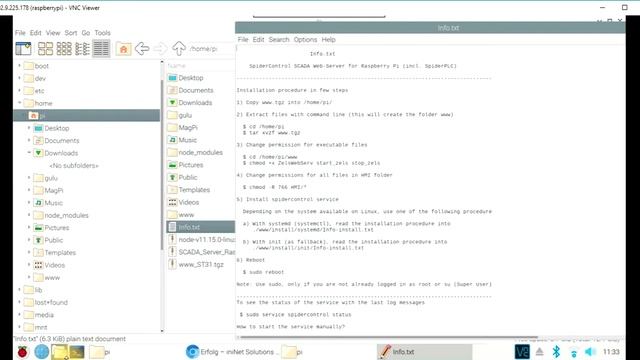Expand the lib folder in tree
Screen dimensions: 640x360
tap(19, 289)
